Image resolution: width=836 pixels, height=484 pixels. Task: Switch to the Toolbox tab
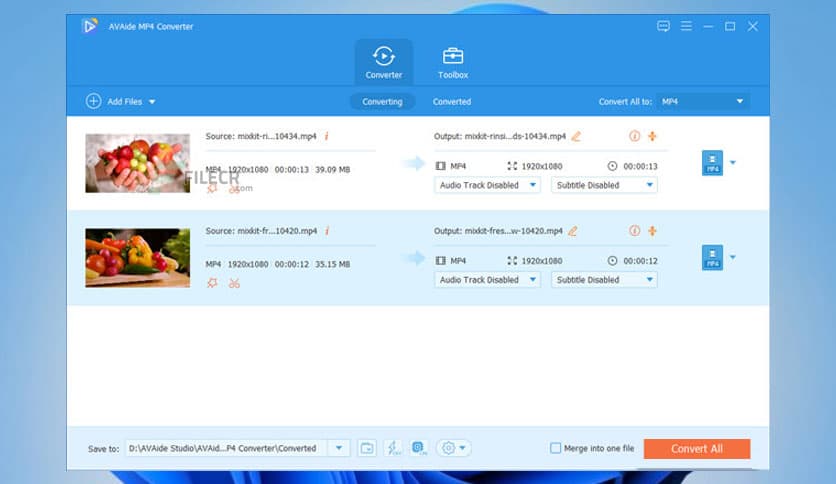(x=453, y=62)
